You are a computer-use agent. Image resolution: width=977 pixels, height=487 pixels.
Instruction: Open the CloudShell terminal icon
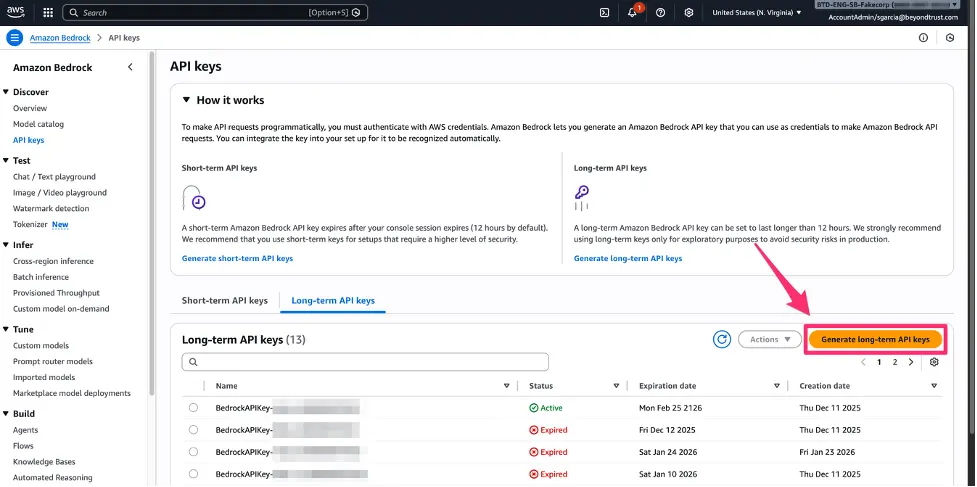(x=604, y=12)
